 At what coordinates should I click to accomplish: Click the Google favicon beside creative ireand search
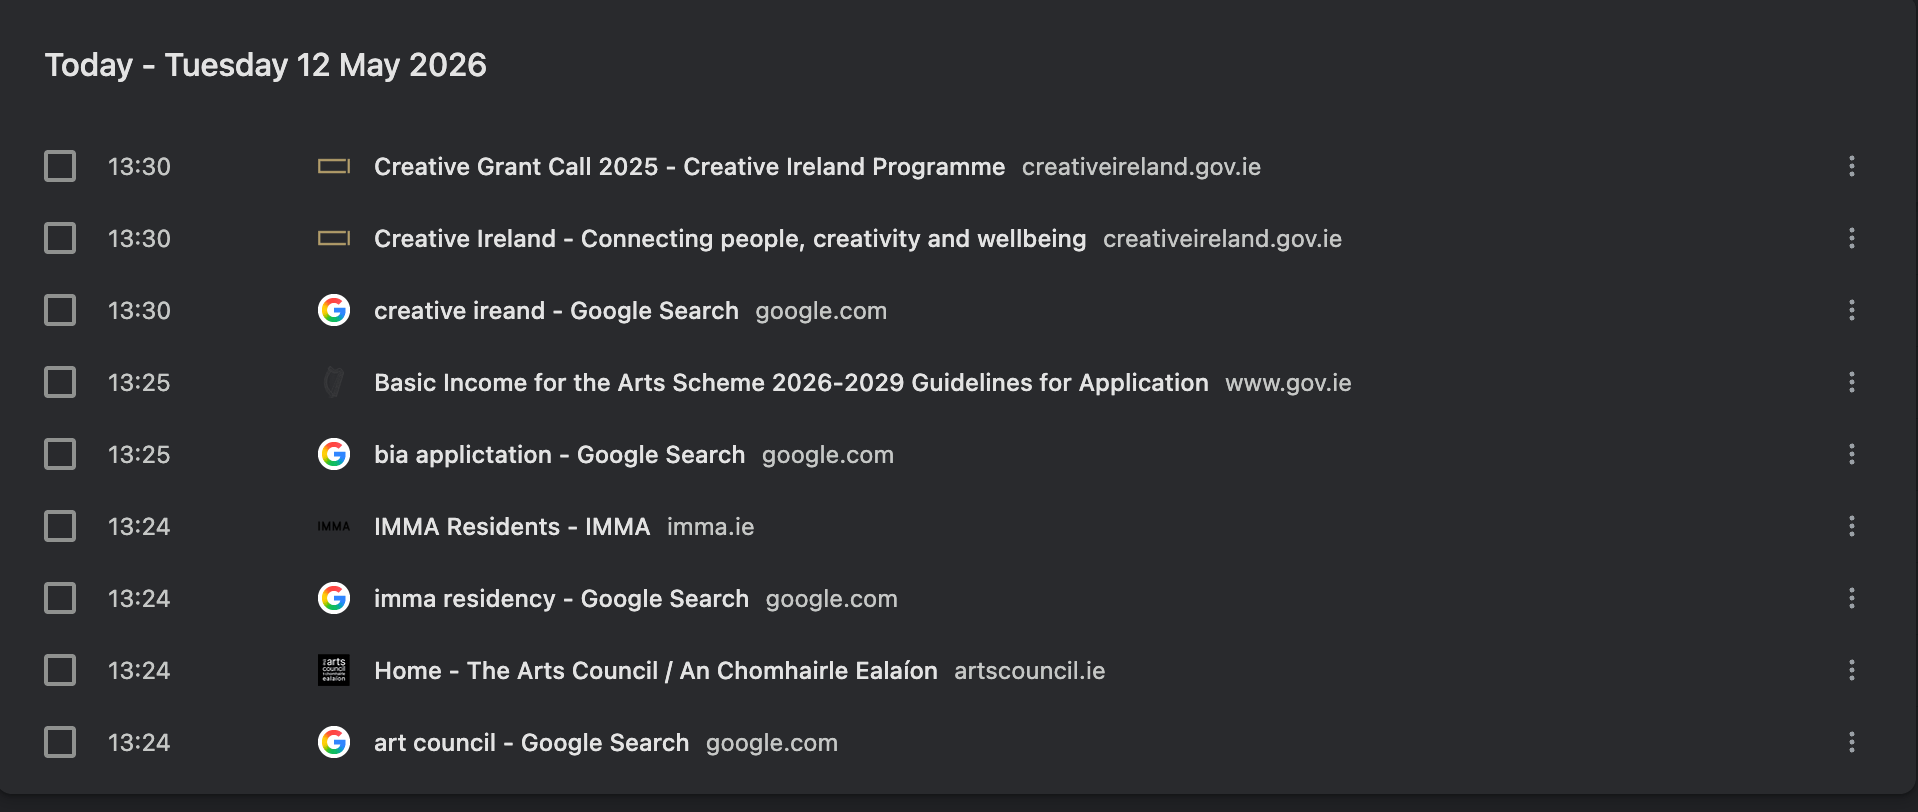coord(334,310)
